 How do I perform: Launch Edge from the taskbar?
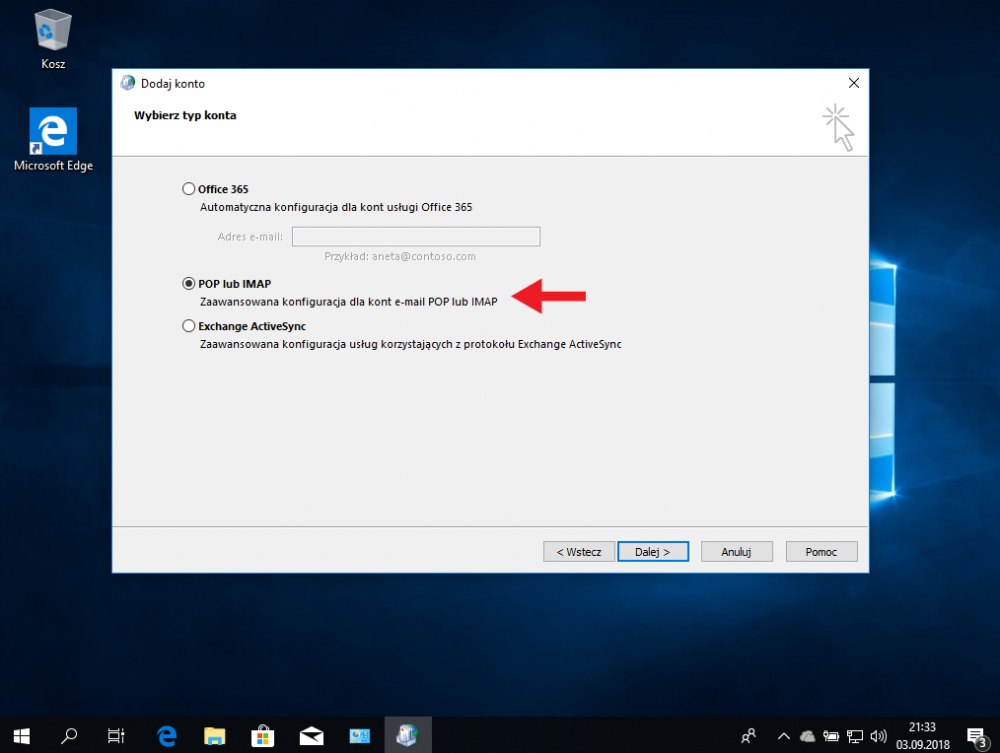pyautogui.click(x=167, y=736)
